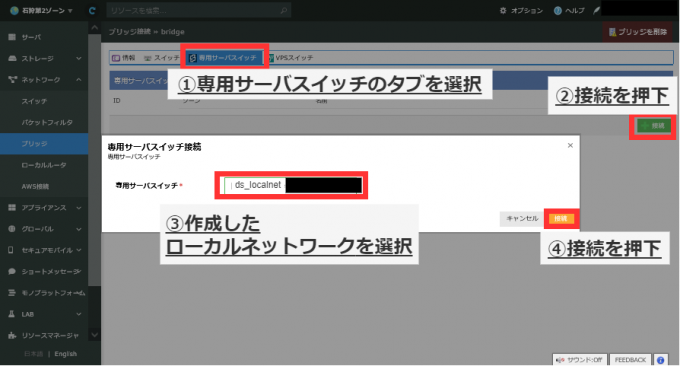Open the オプション settings menu

[521, 10]
